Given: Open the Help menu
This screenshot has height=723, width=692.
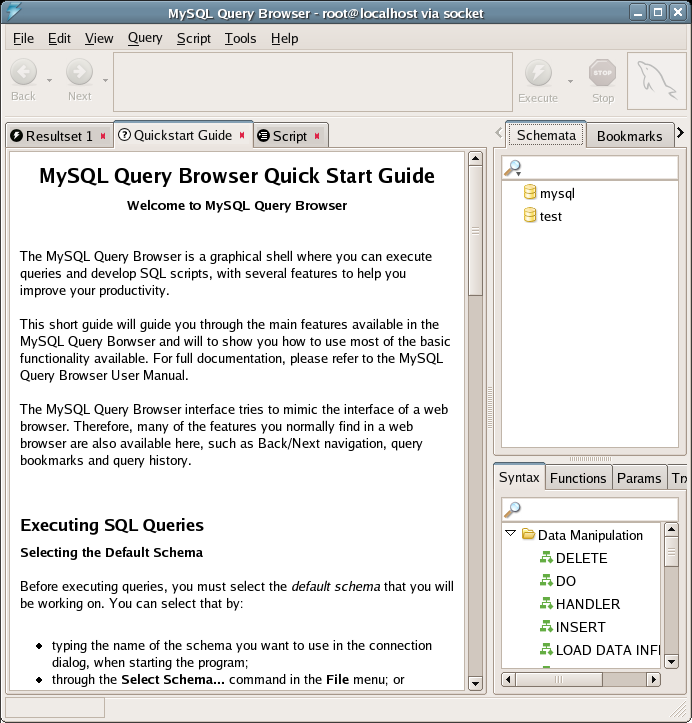Looking at the screenshot, I should [284, 38].
